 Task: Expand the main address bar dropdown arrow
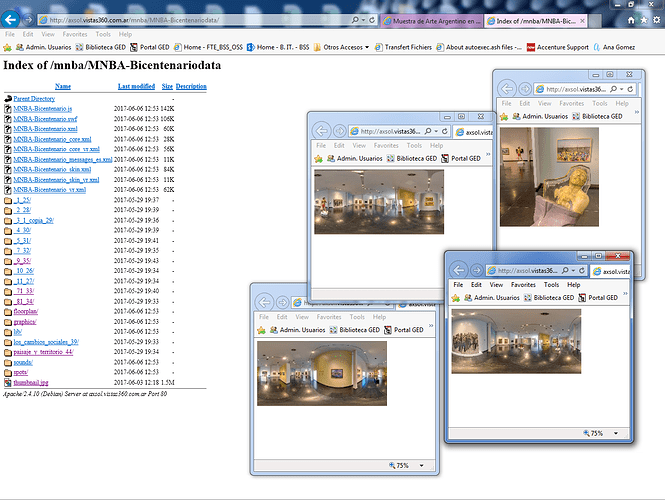pos(363,20)
